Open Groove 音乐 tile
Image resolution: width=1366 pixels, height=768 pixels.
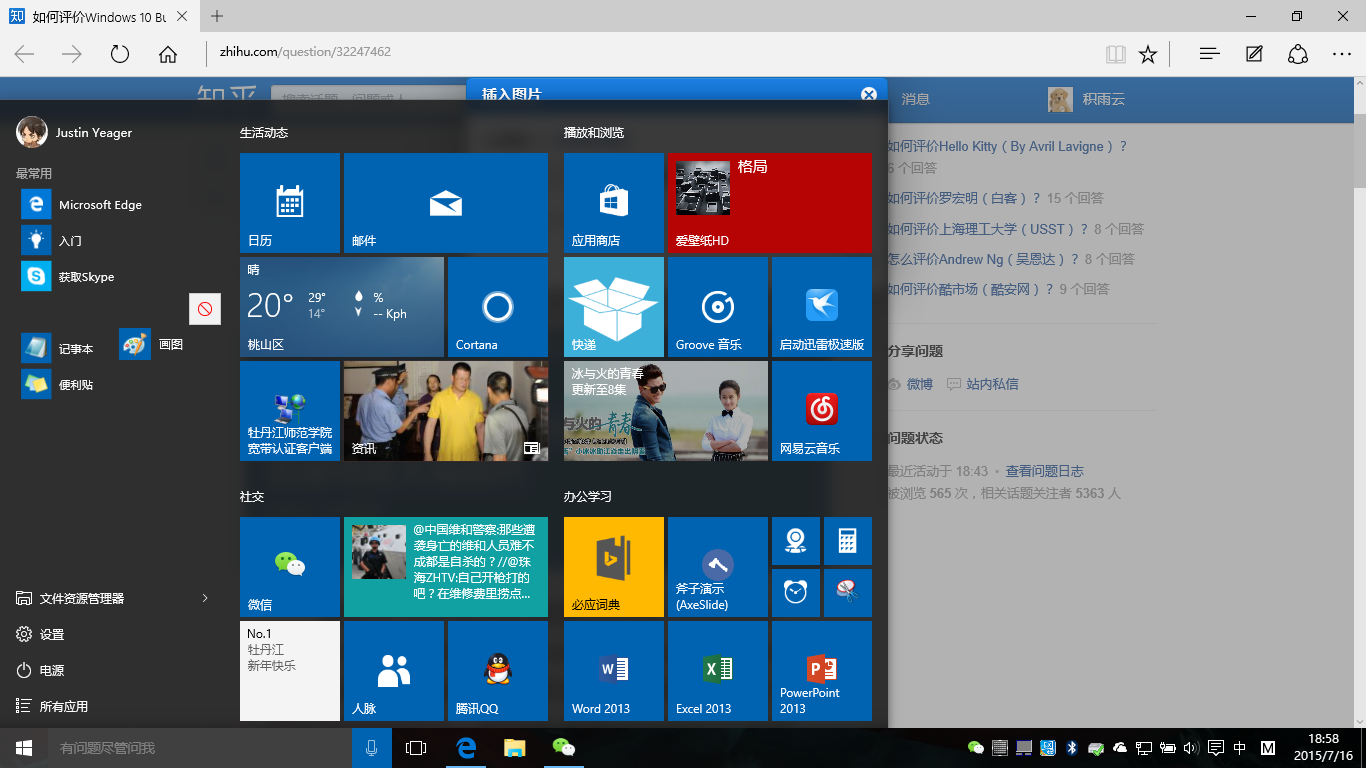717,307
